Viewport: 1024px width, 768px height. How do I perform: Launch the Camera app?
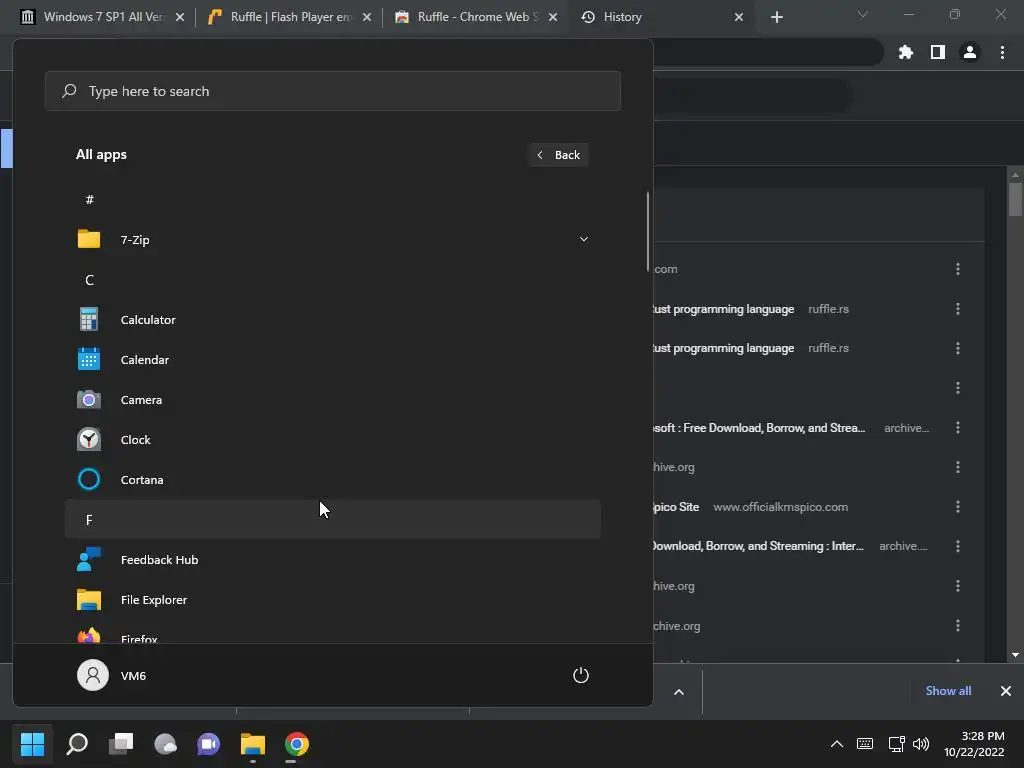332,400
